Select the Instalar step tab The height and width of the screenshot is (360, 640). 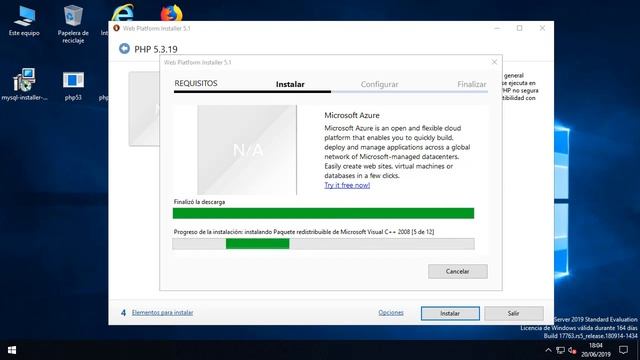tap(290, 84)
